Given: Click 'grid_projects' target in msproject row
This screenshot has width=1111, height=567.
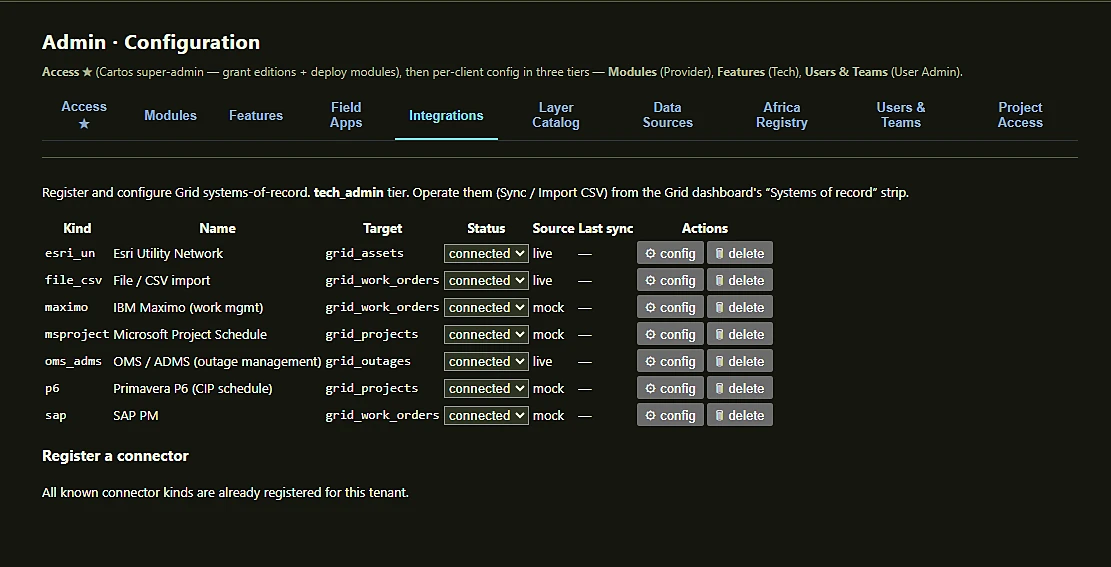Looking at the screenshot, I should 371,334.
